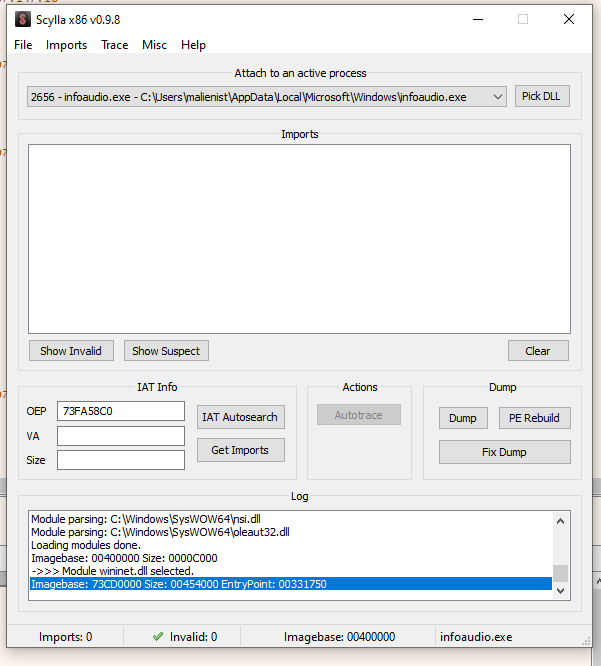
Task: Click inside the OEP address field
Action: 121,411
